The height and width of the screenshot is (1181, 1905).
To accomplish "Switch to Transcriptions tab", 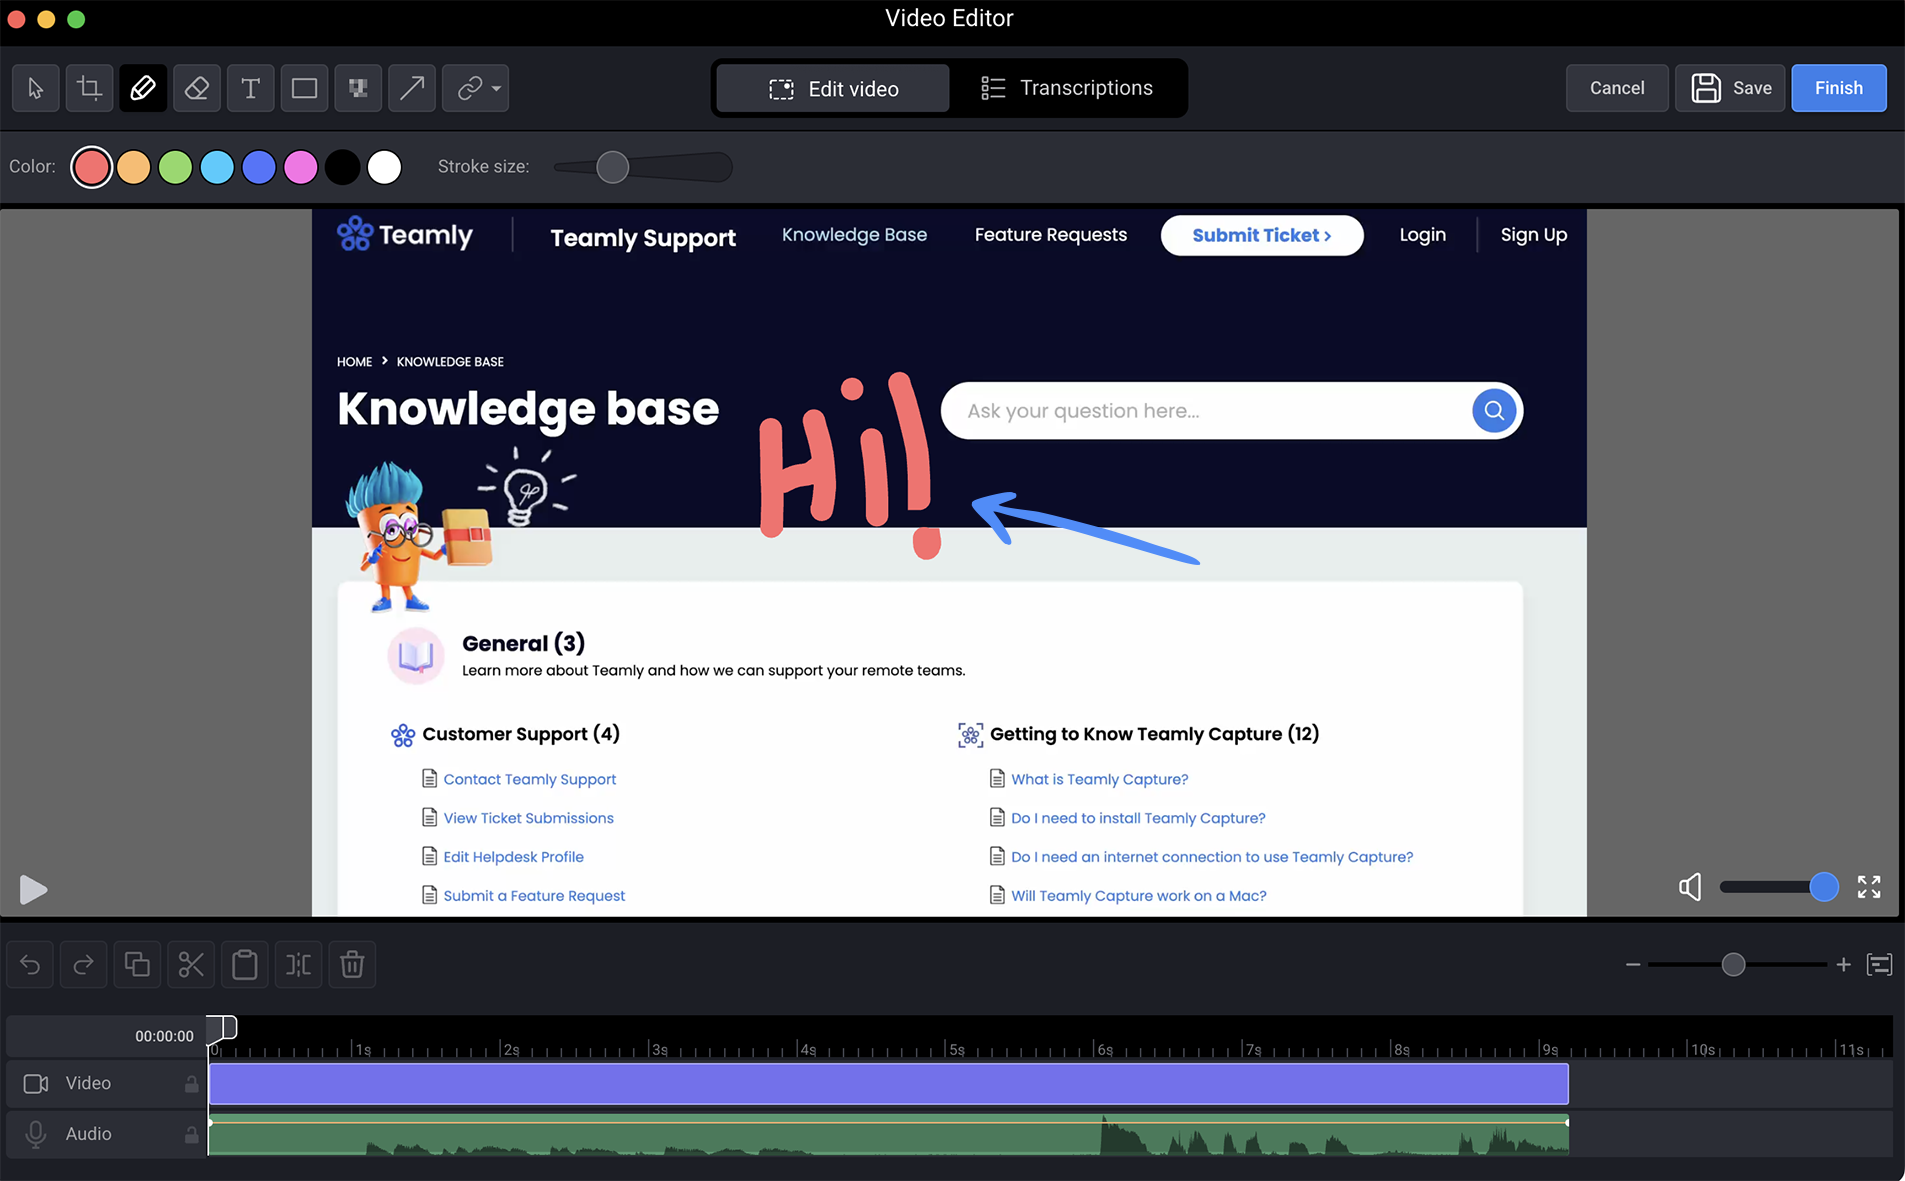I will pyautogui.click(x=1066, y=88).
